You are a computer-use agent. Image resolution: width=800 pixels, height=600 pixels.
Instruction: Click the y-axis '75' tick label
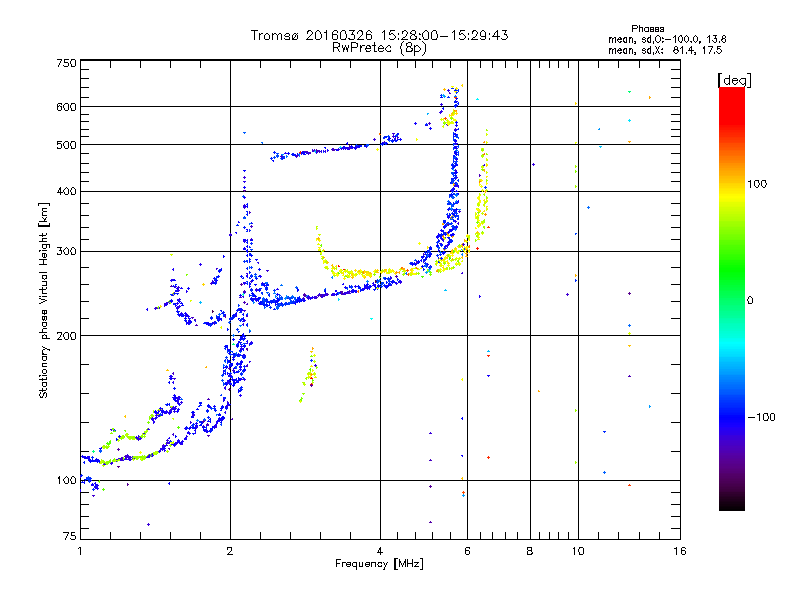point(70,536)
